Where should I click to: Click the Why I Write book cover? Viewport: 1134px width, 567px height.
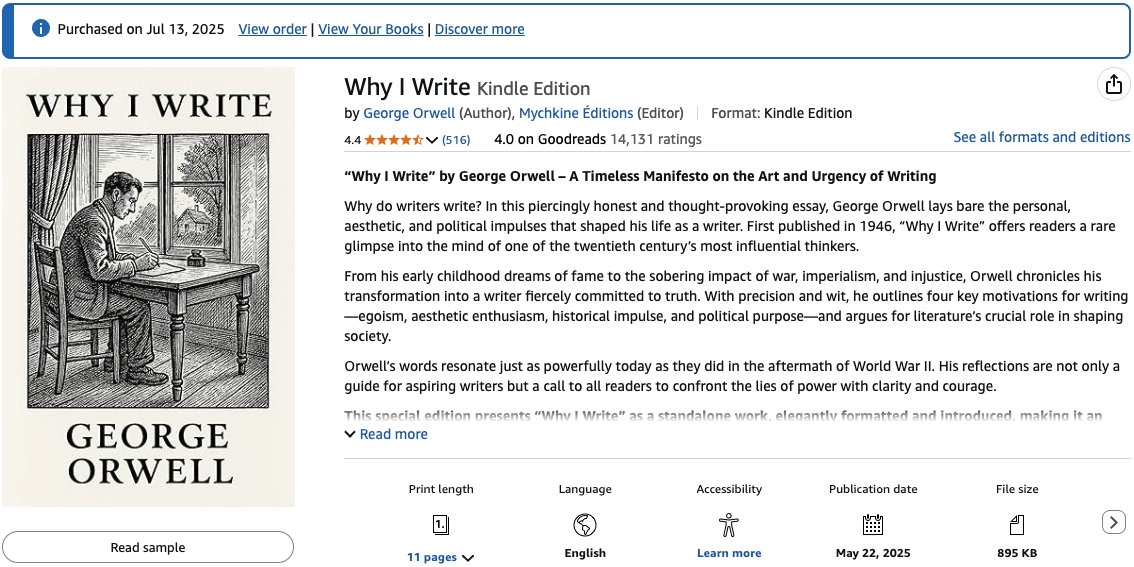point(149,286)
